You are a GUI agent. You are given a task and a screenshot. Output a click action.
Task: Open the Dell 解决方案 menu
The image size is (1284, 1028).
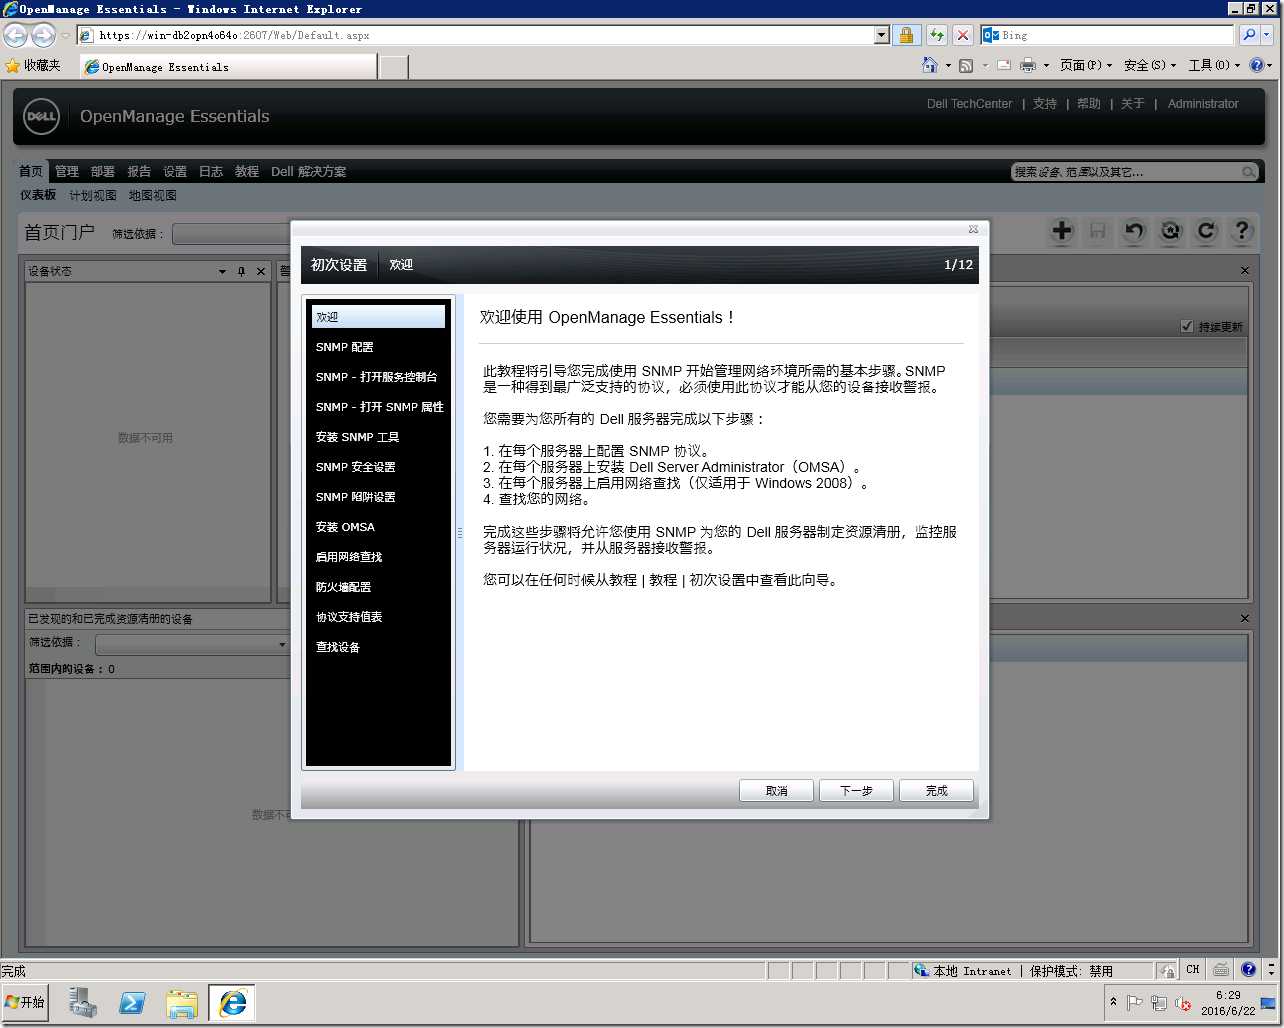(309, 171)
